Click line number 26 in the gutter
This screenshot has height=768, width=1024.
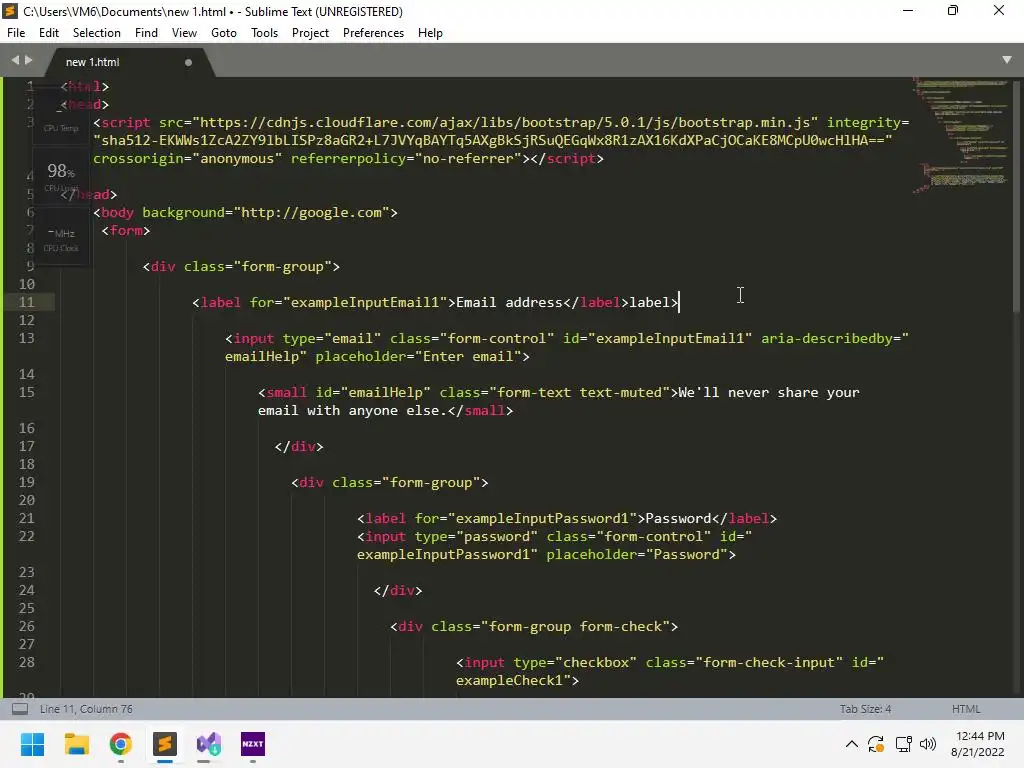click(26, 626)
